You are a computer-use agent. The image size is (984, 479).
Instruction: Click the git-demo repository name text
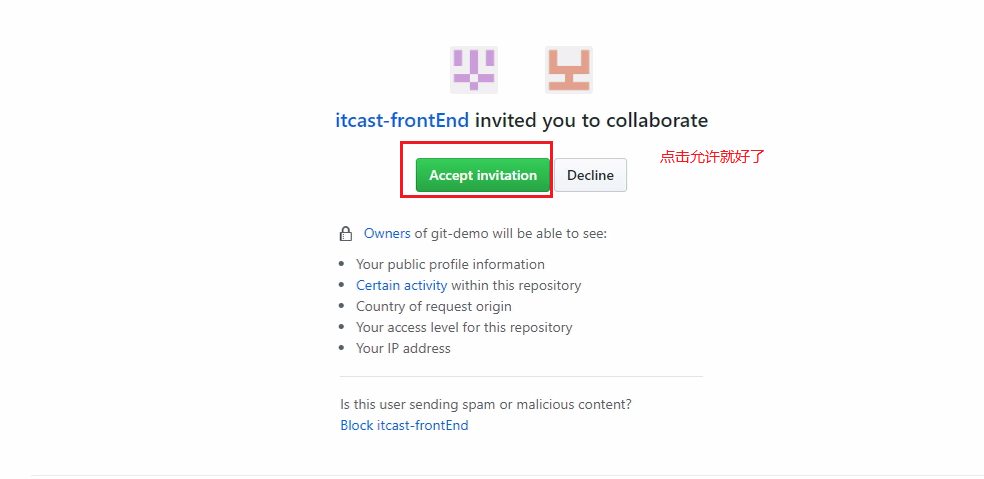[458, 233]
